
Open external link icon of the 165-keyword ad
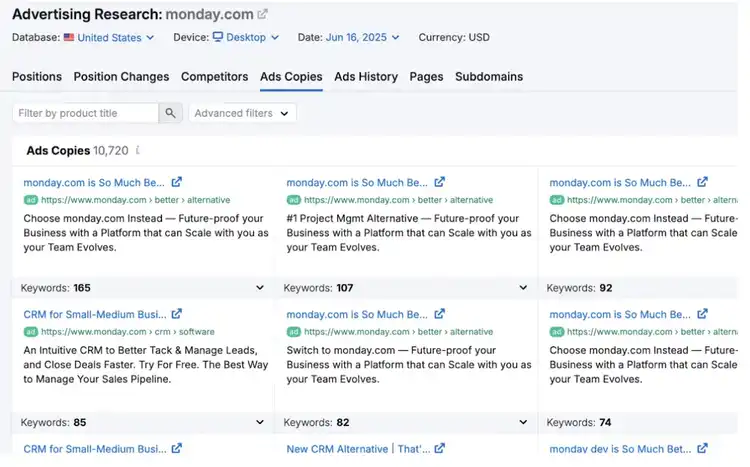[x=176, y=182]
